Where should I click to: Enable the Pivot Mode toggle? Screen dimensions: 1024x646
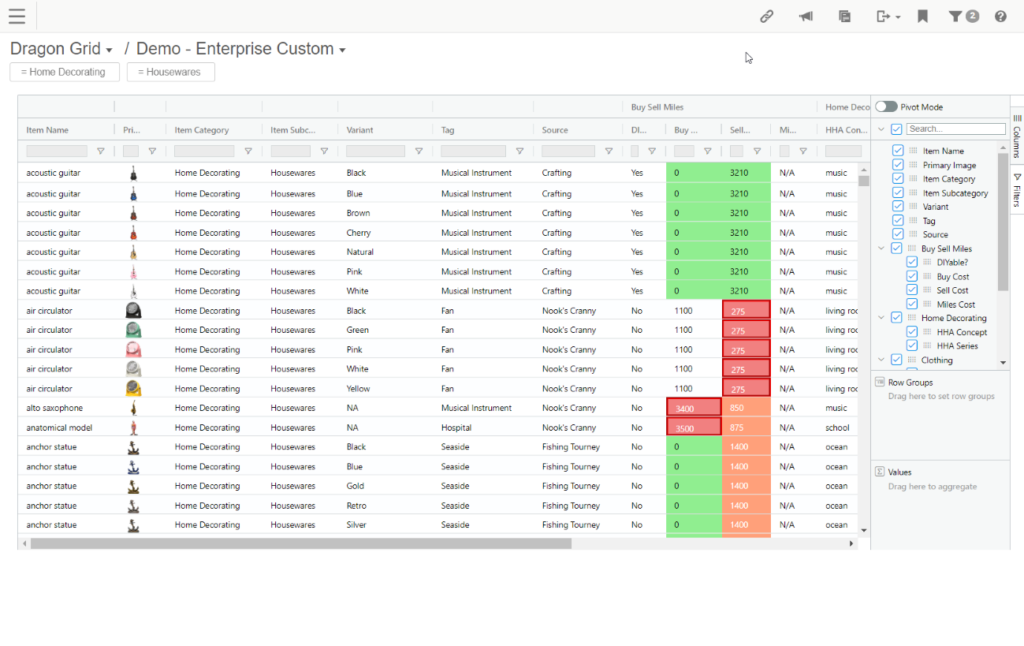click(x=885, y=107)
